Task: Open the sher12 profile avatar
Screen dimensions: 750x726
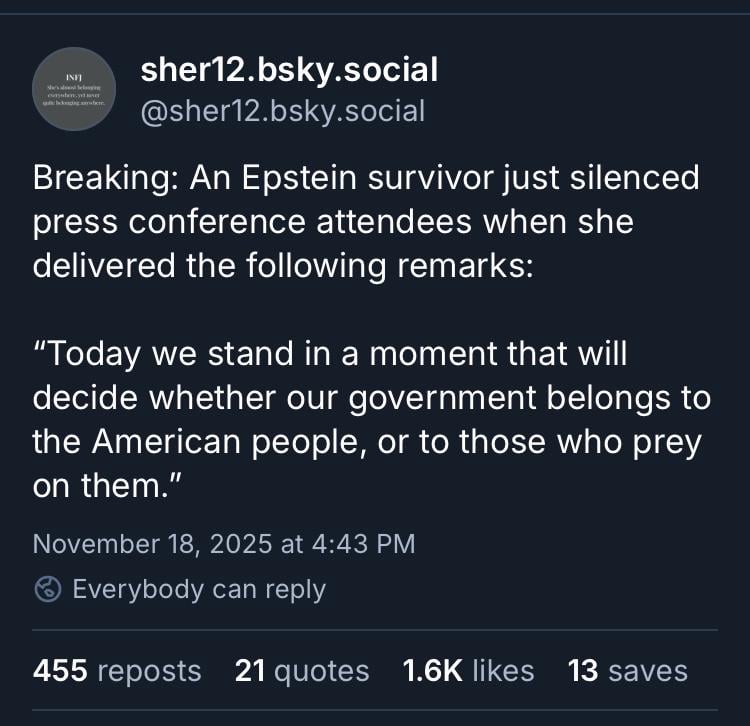Action: point(75,89)
